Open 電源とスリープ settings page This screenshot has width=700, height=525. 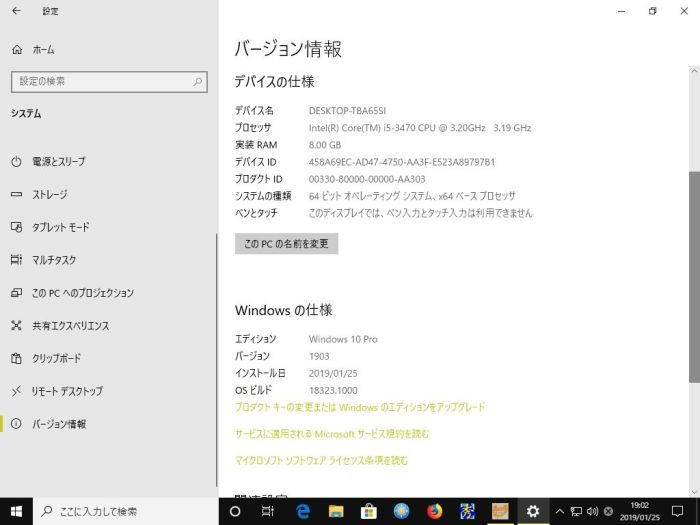click(58, 162)
